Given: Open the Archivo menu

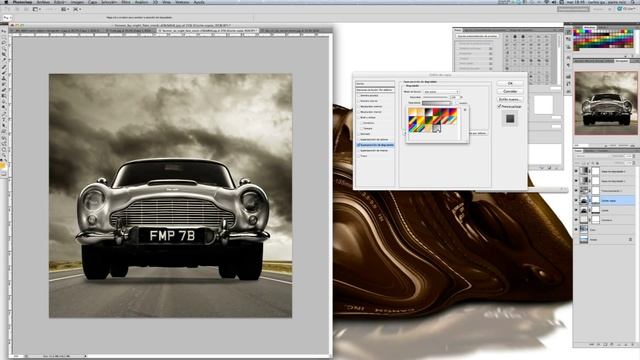Looking at the screenshot, I should 43,2.
